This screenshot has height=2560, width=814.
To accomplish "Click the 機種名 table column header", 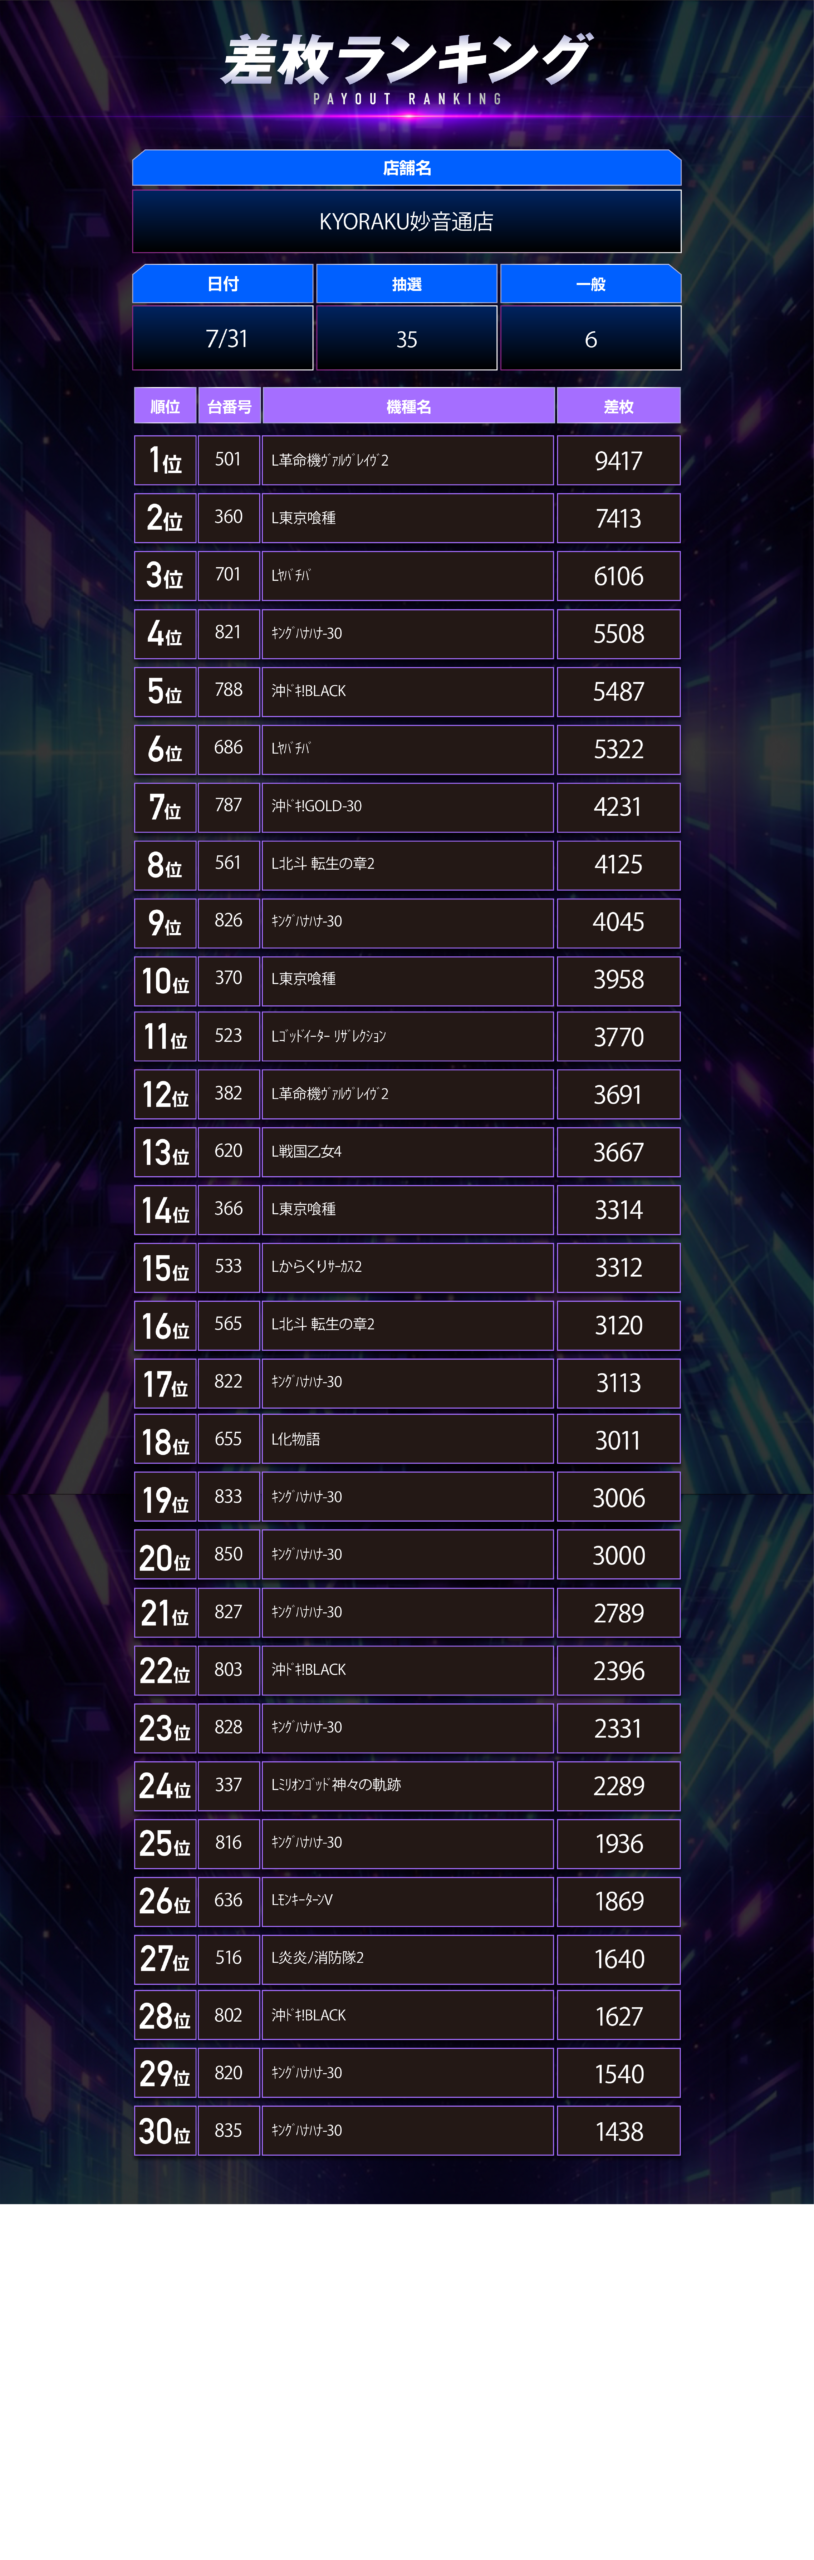I will pyautogui.click(x=408, y=406).
